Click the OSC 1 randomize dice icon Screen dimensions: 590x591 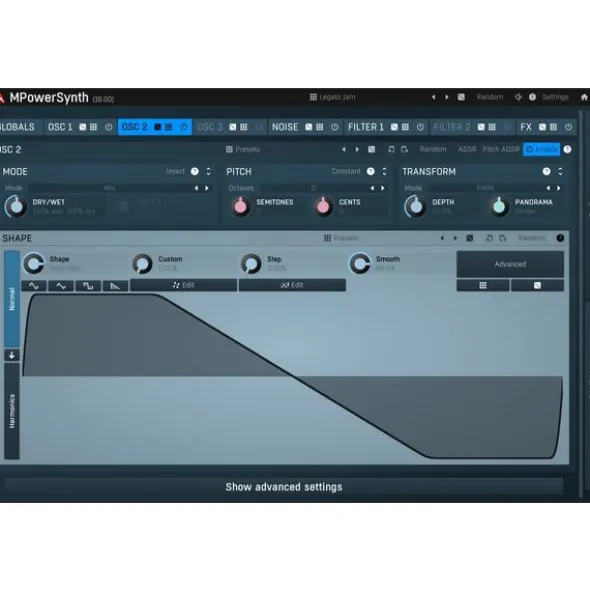[x=83, y=127]
